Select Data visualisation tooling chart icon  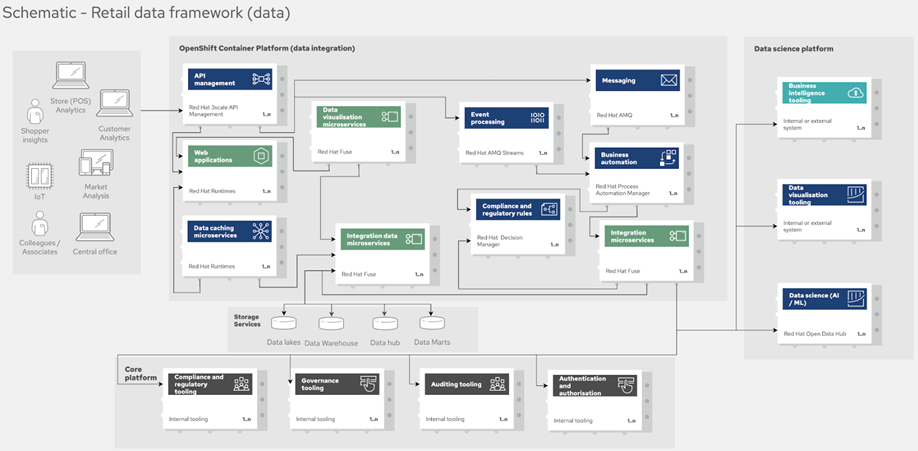[x=857, y=195]
